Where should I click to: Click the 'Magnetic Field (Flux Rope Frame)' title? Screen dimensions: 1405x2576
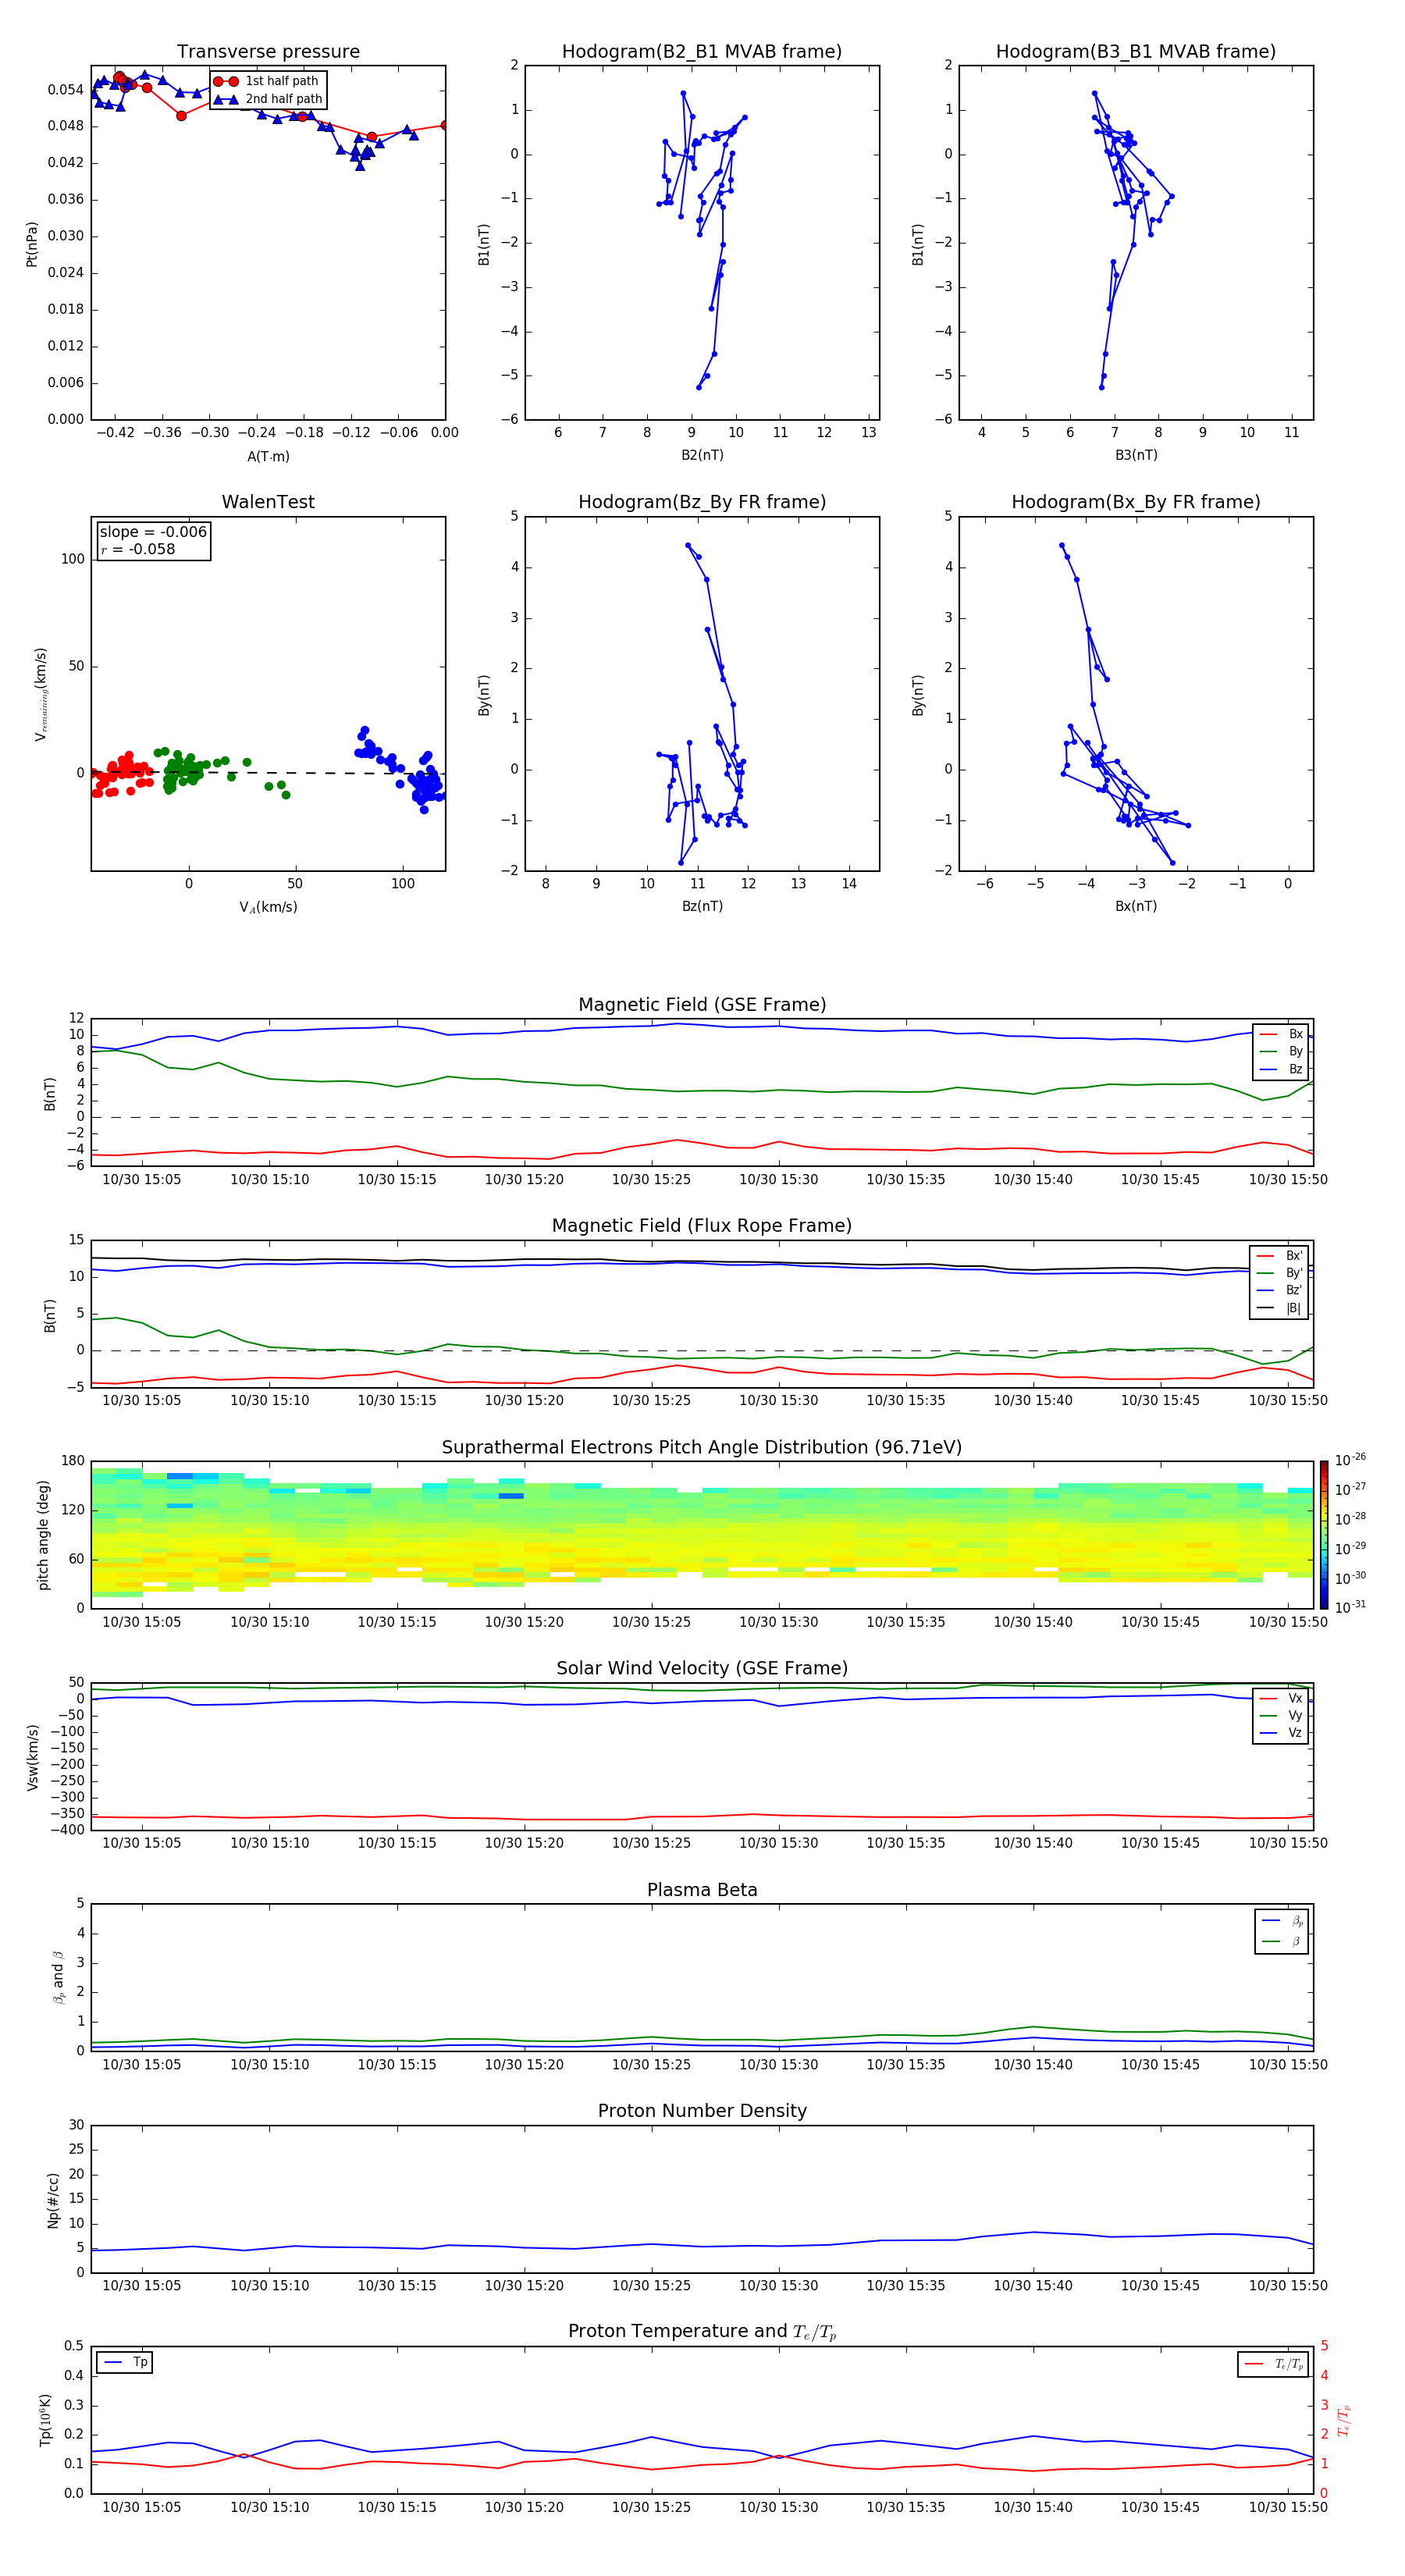(702, 1226)
